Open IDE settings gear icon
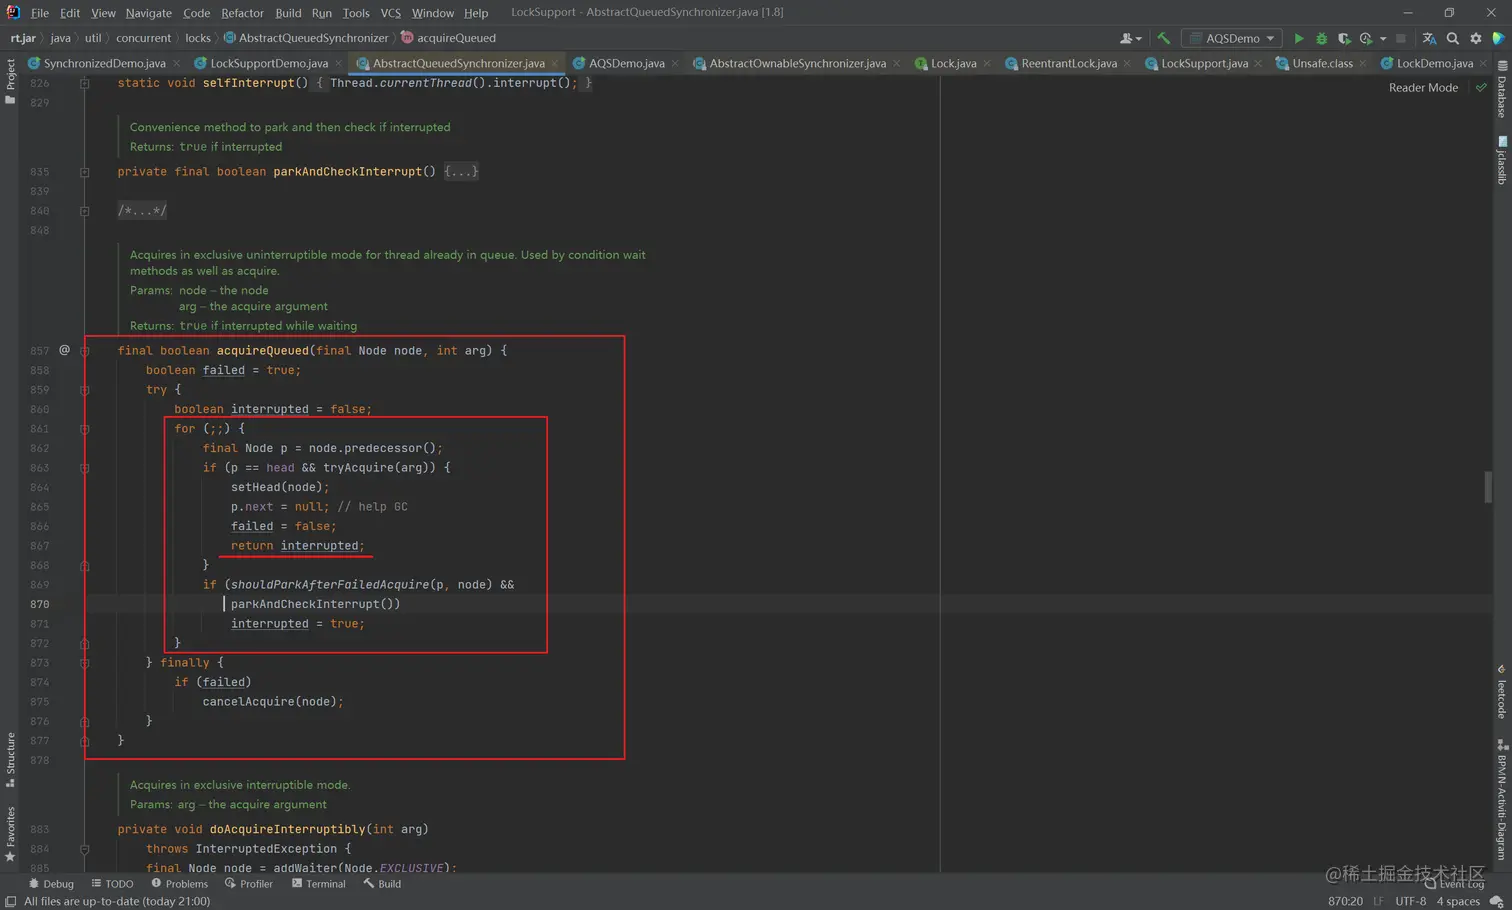Image resolution: width=1512 pixels, height=910 pixels. (x=1476, y=38)
